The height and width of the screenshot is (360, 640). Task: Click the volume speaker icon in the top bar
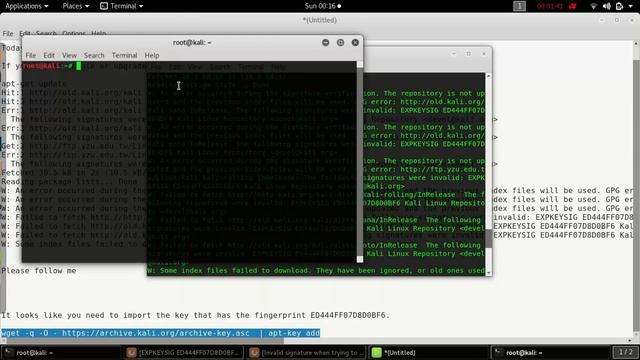[607, 6]
